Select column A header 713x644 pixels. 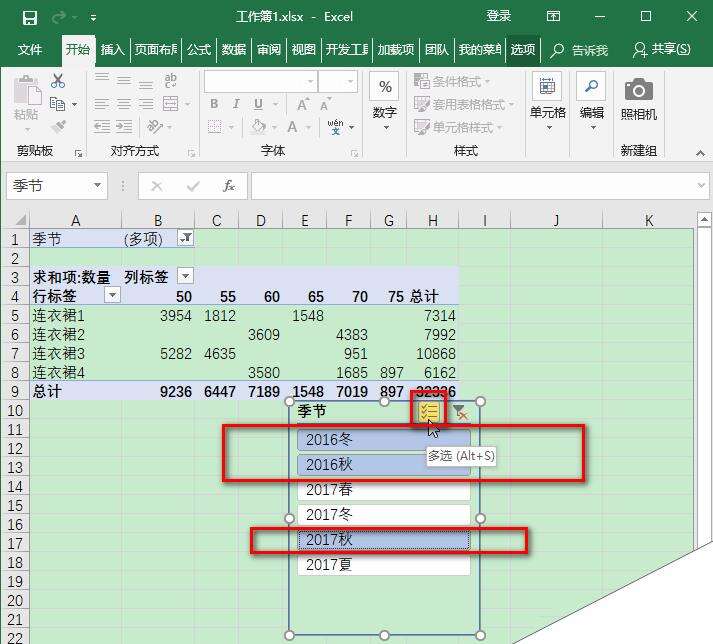click(75, 220)
